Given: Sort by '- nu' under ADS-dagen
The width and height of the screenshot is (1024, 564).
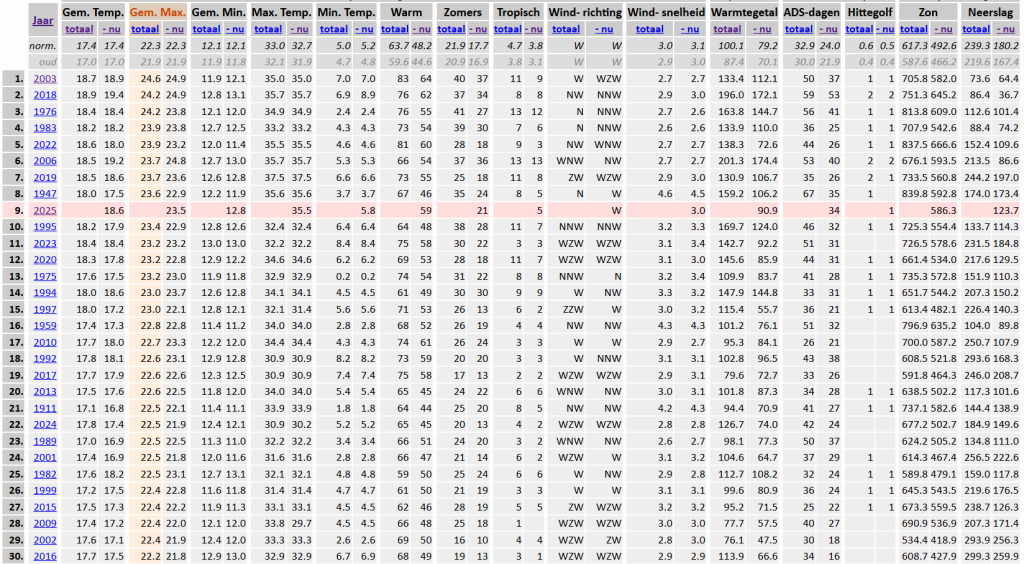Looking at the screenshot, I should [x=828, y=29].
